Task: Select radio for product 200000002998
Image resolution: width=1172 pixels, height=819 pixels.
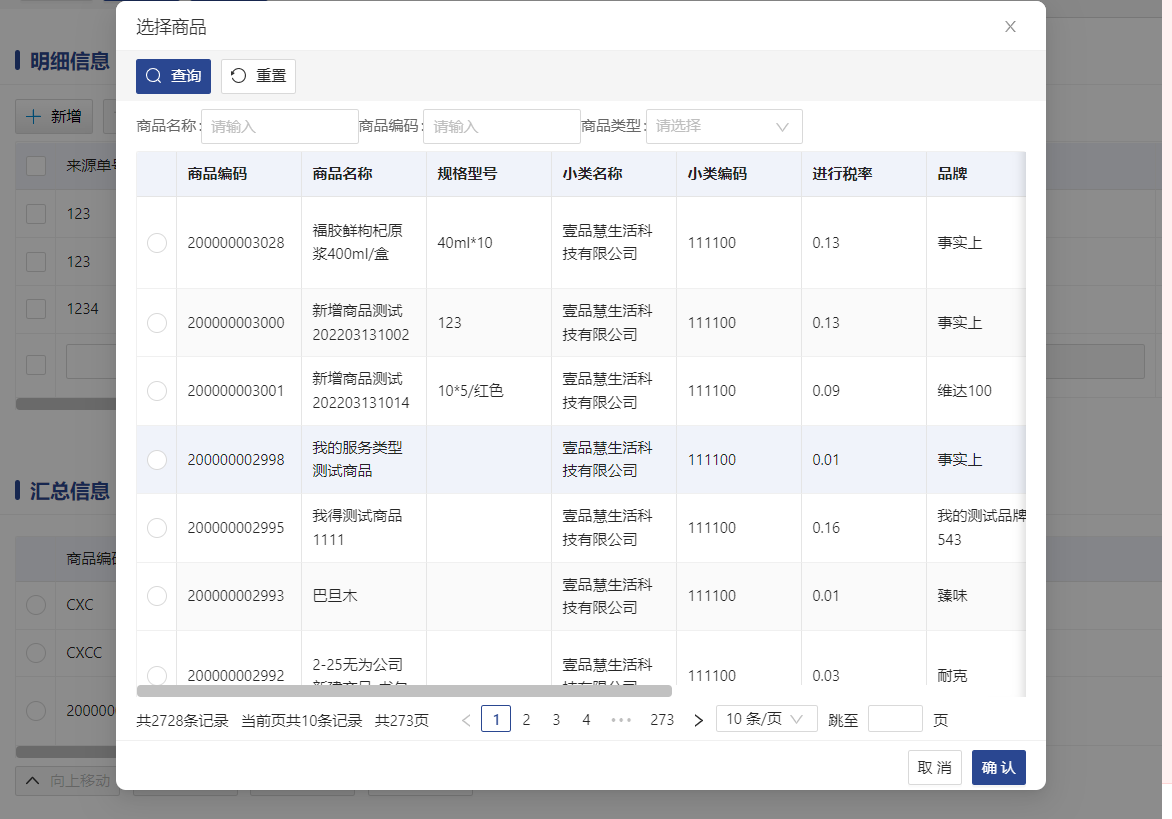Action: (x=157, y=460)
